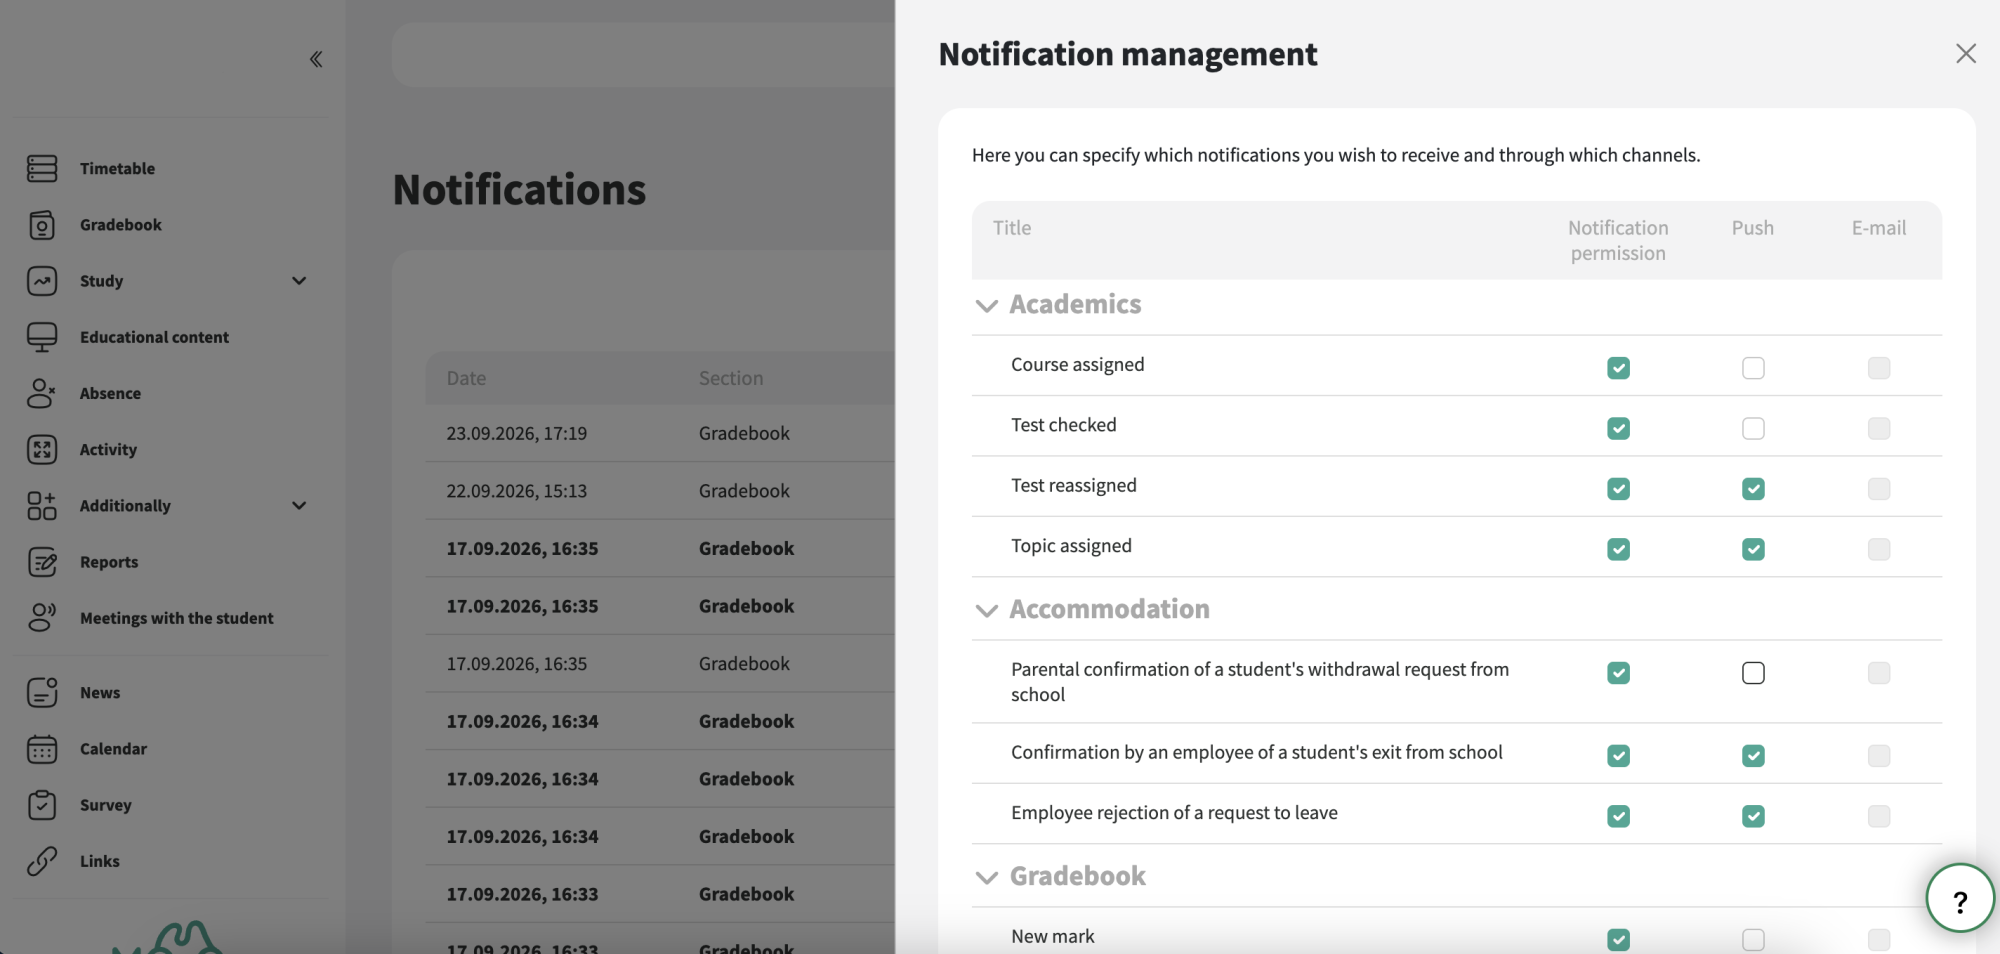
Task: Open the Gradebook sidebar icon
Action: pyautogui.click(x=42, y=225)
